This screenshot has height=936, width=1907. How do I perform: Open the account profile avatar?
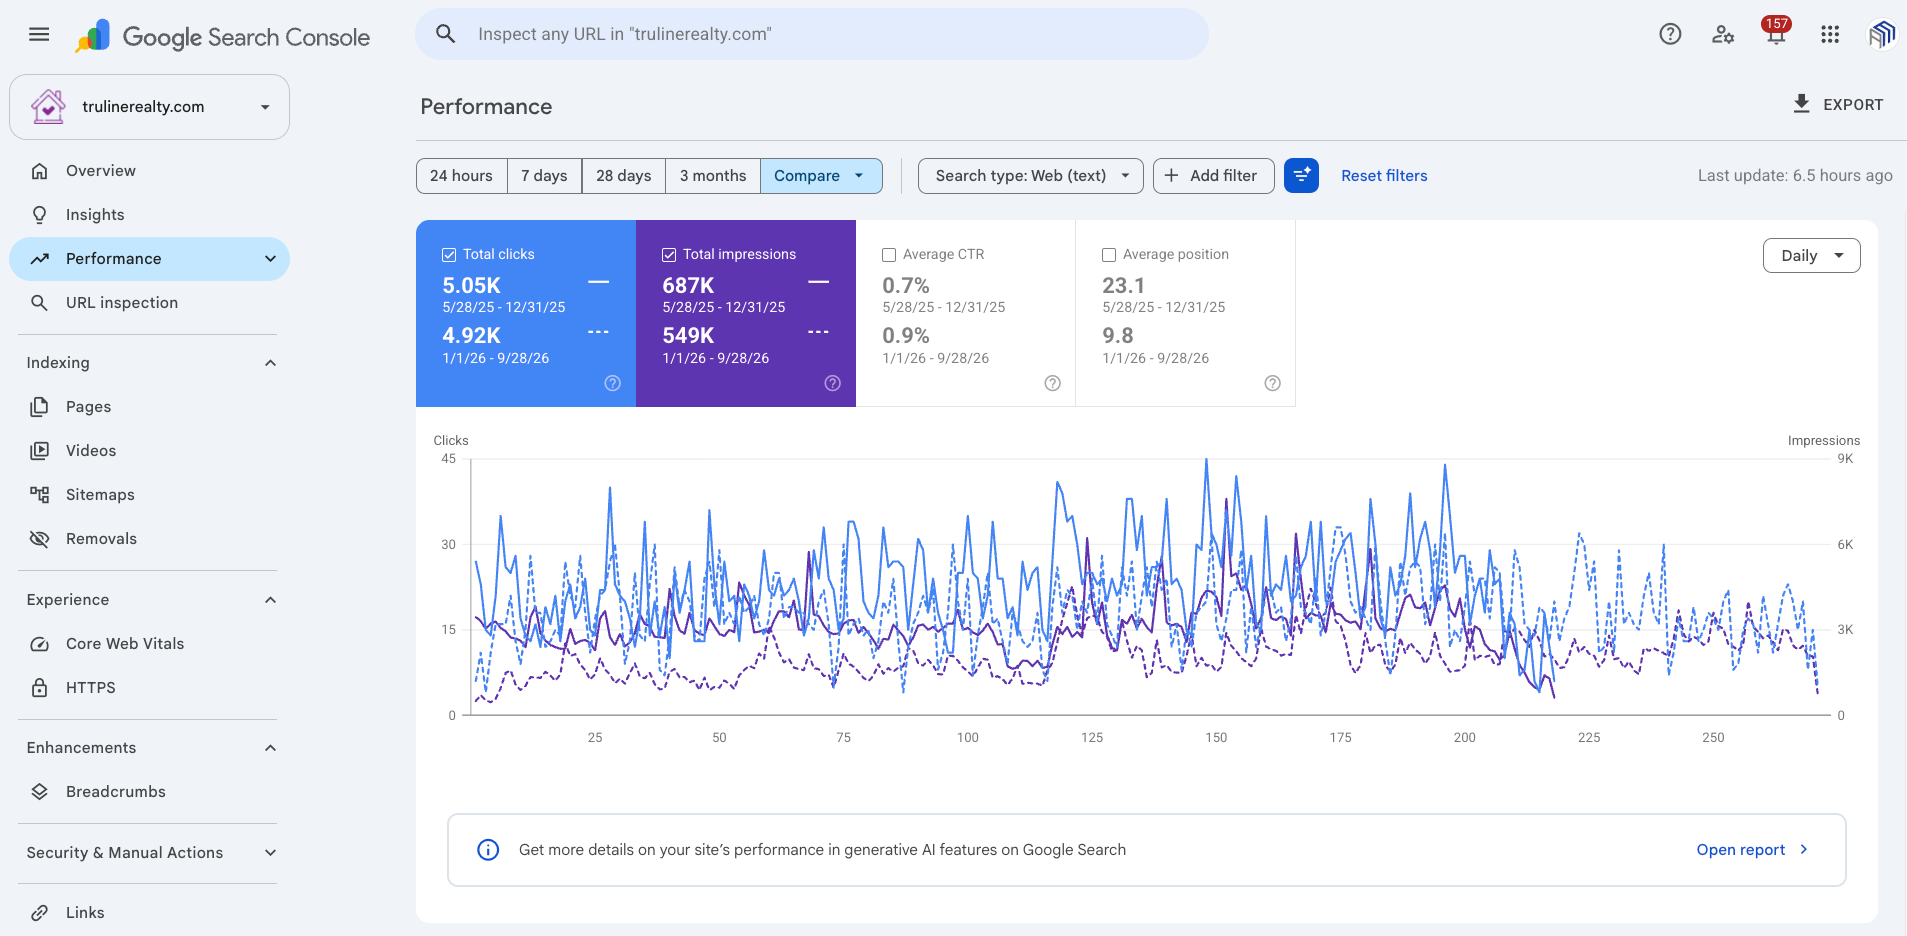coord(1882,34)
